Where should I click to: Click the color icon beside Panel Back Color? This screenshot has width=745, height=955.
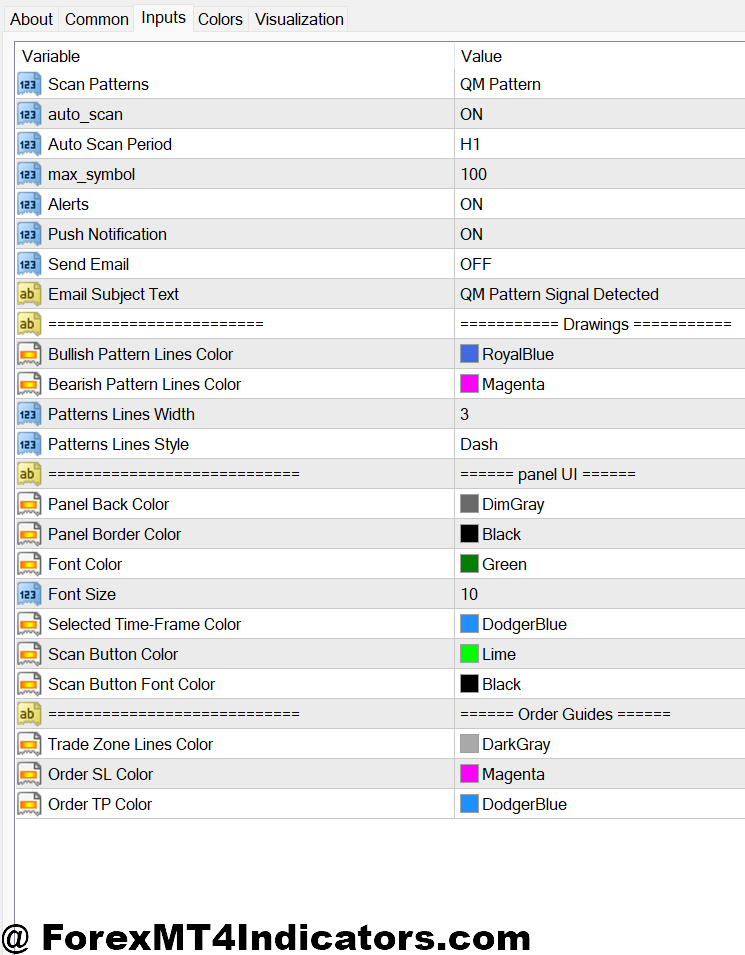coord(29,504)
